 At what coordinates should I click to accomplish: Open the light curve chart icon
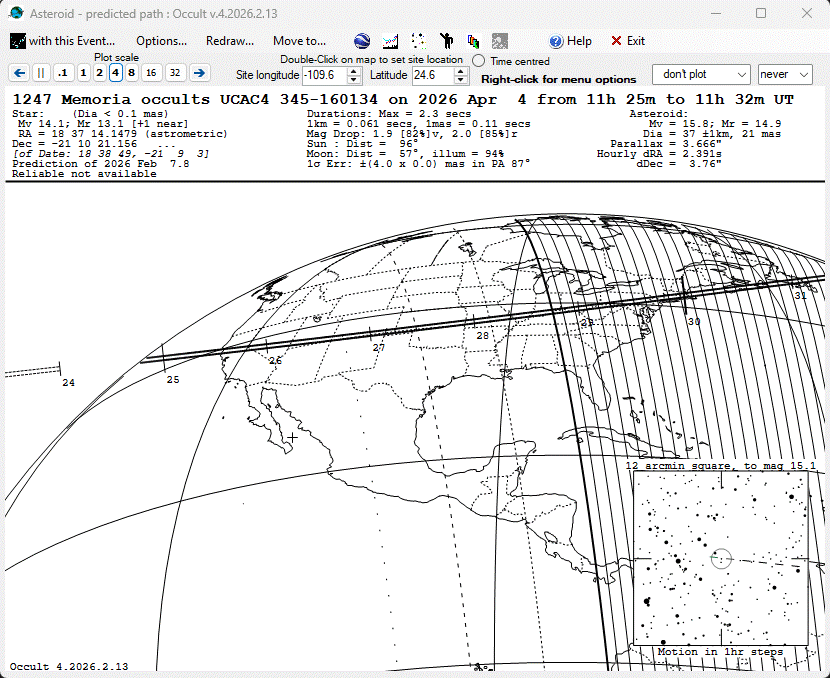point(391,41)
